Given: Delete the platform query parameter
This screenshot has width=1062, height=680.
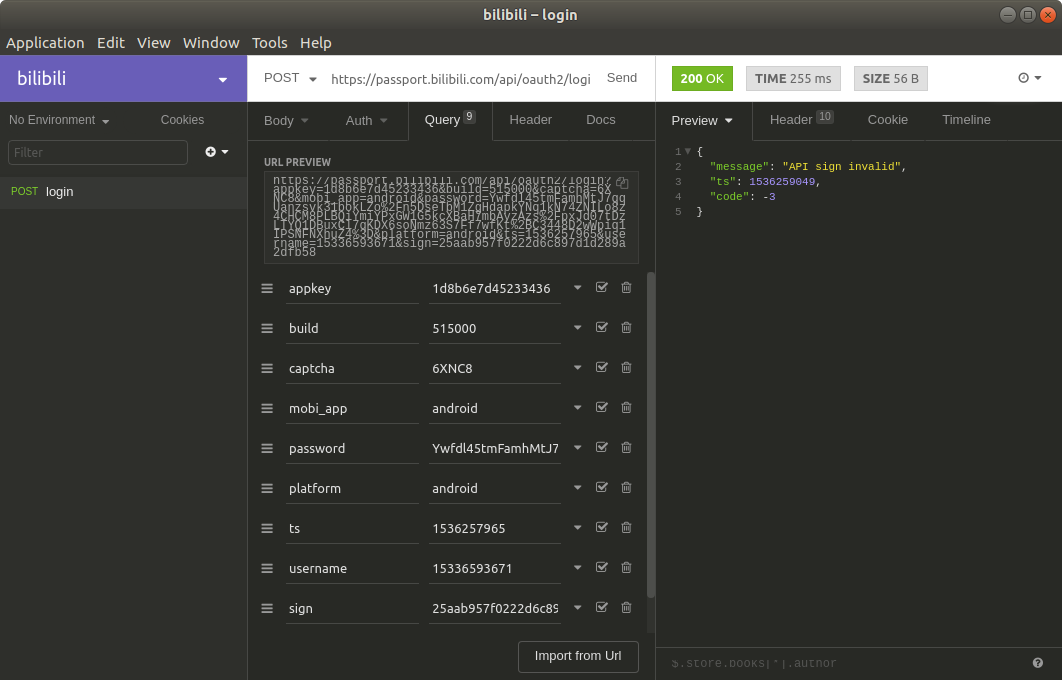Looking at the screenshot, I should (626, 488).
